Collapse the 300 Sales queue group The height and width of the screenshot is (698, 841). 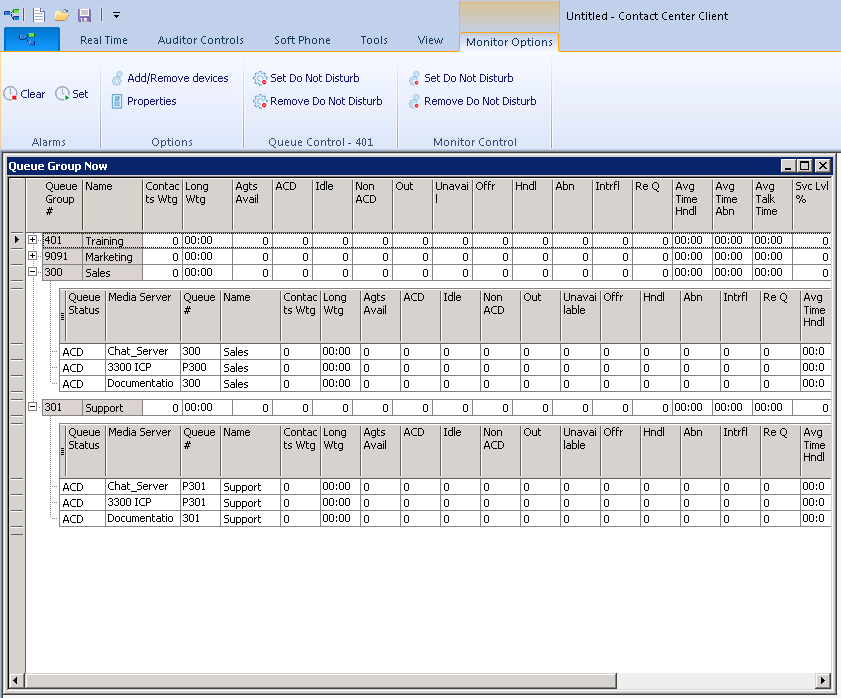[x=32, y=272]
